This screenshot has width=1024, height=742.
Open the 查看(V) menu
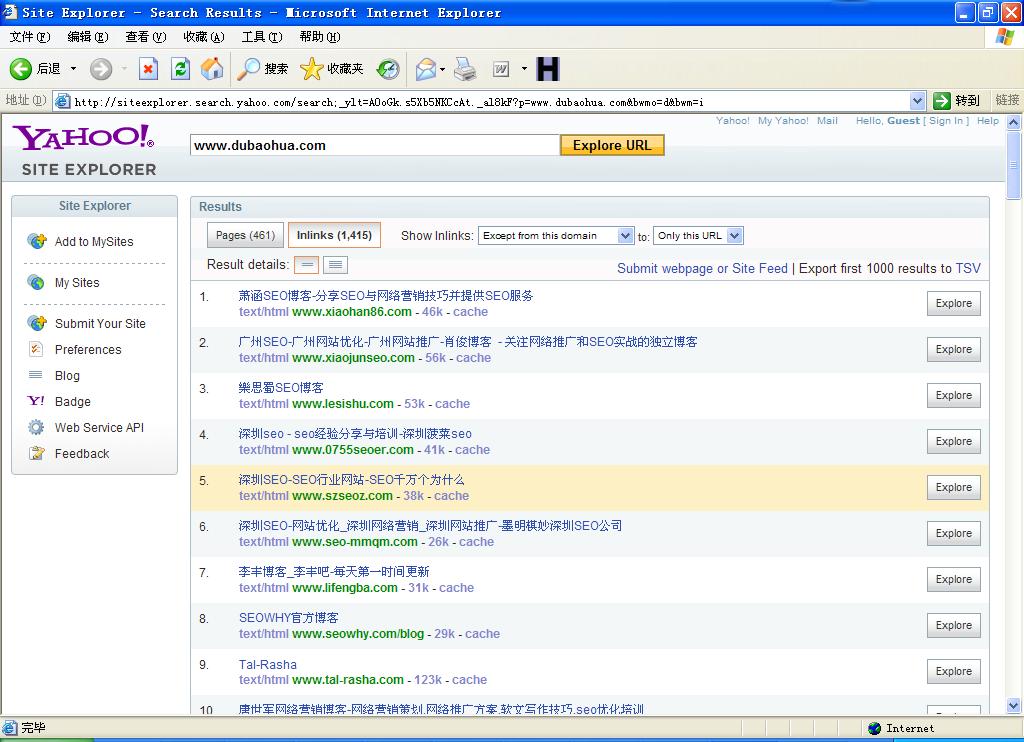pos(146,37)
